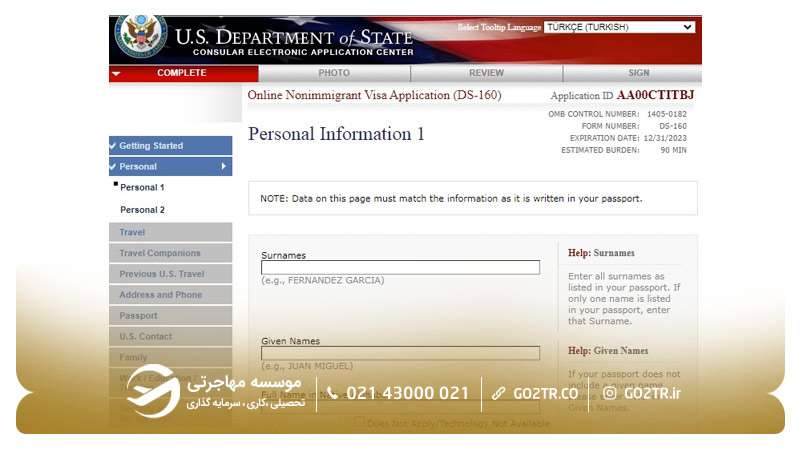The width and height of the screenshot is (800, 450).
Task: Open the Travel Companions section
Action: pyautogui.click(x=170, y=253)
